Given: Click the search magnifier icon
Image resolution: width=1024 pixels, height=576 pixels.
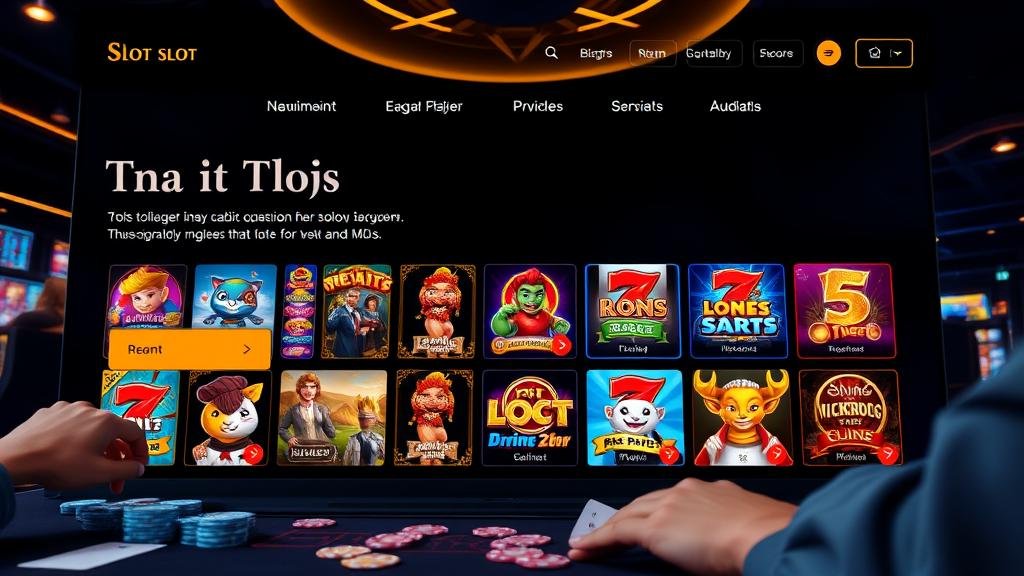Looking at the screenshot, I should pyautogui.click(x=551, y=53).
